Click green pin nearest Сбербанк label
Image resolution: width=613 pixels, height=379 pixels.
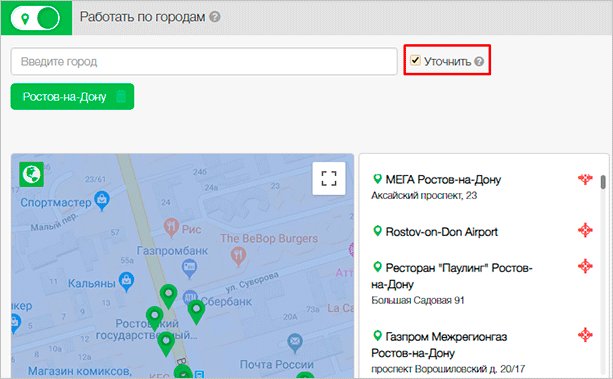[196, 312]
